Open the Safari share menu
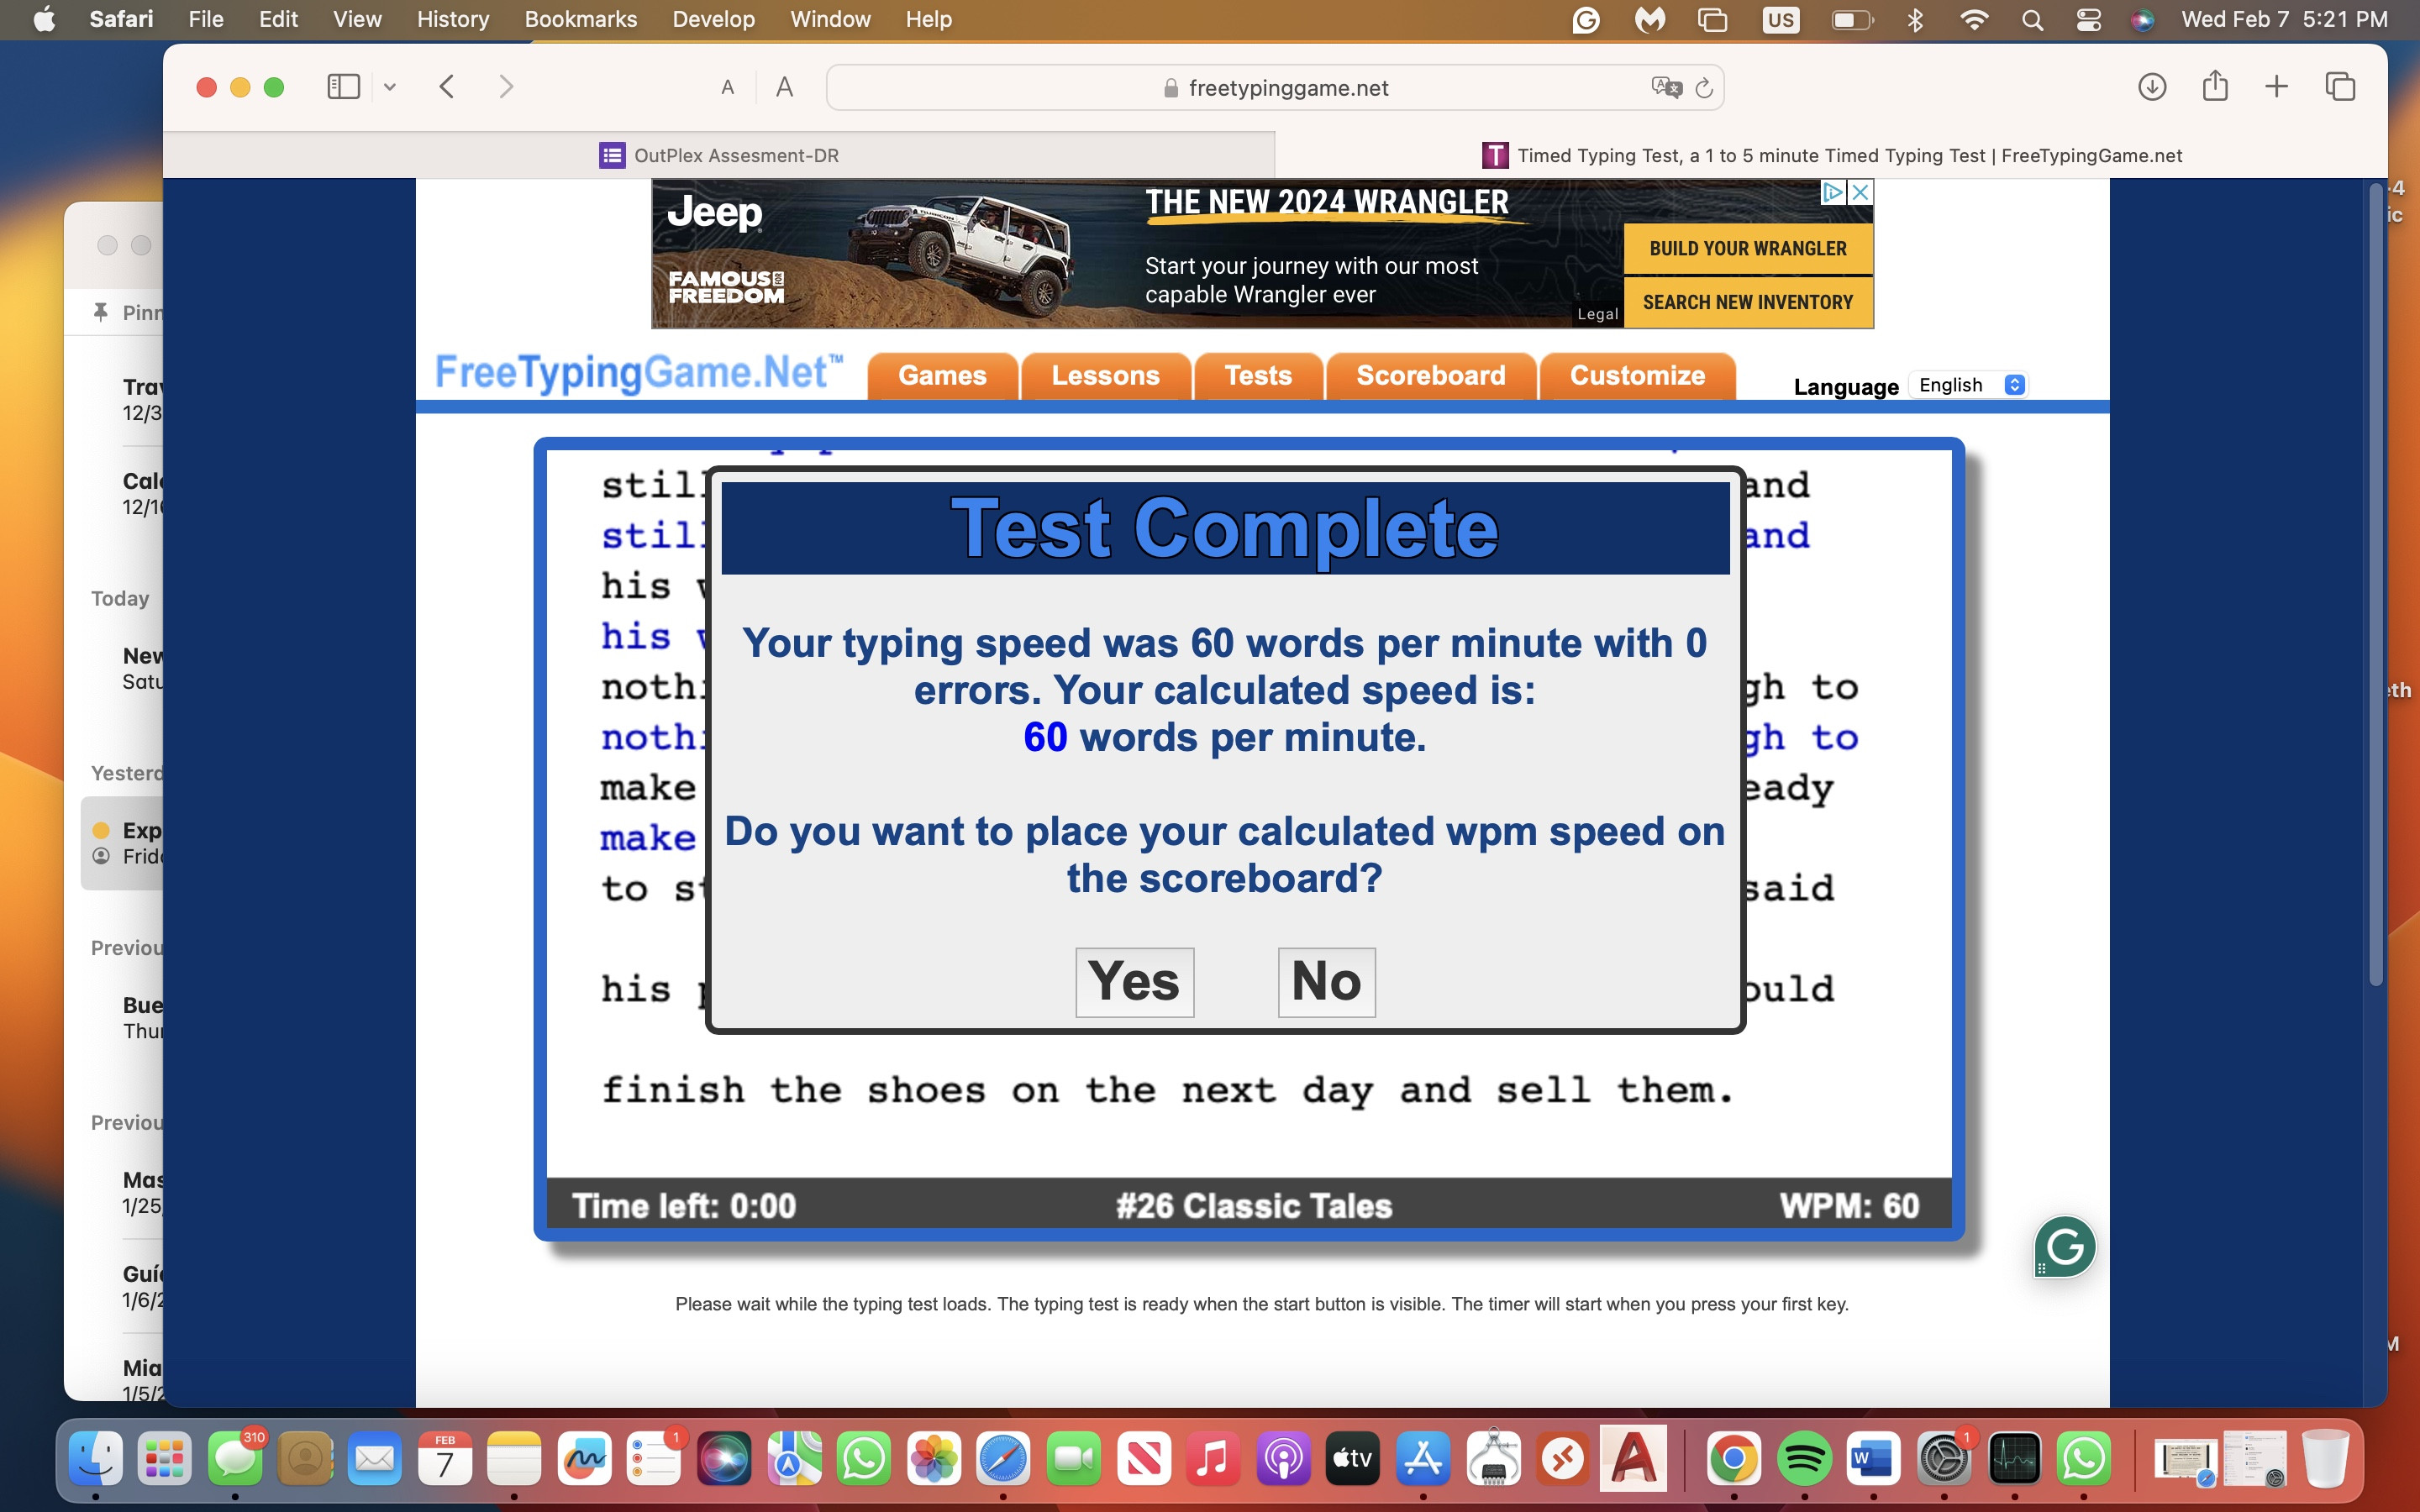This screenshot has height=1512, width=2420. [x=2215, y=86]
